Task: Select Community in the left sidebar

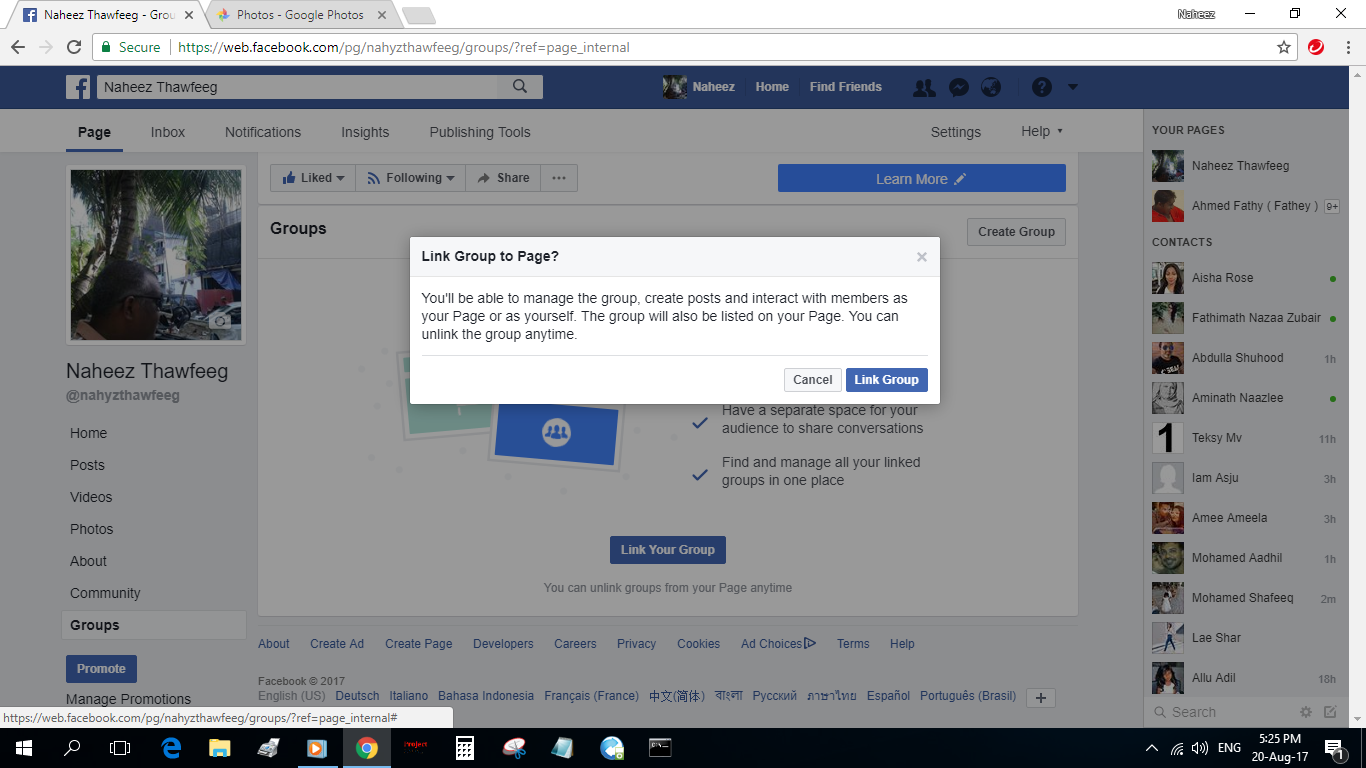Action: point(105,593)
